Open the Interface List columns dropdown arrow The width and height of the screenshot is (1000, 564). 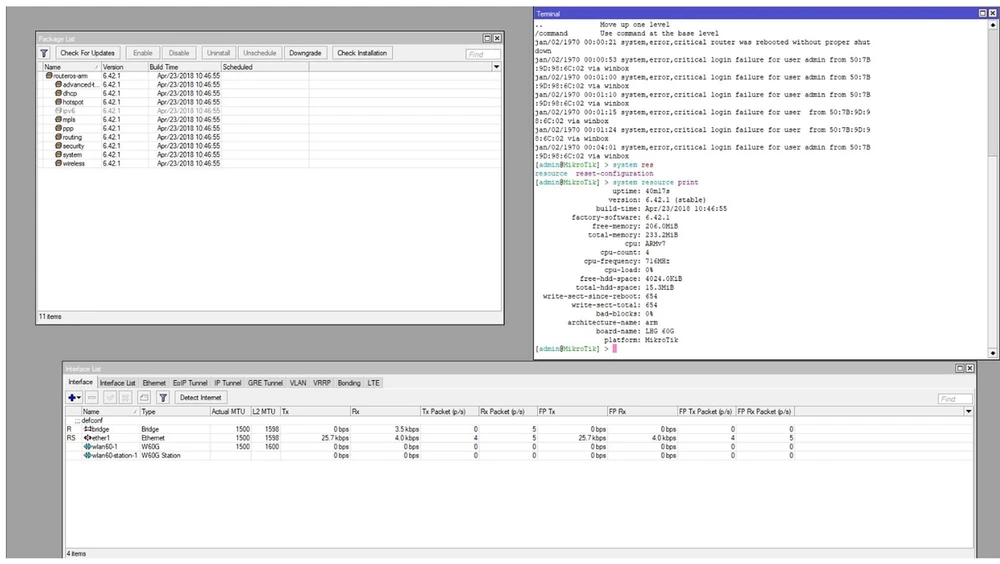point(969,412)
